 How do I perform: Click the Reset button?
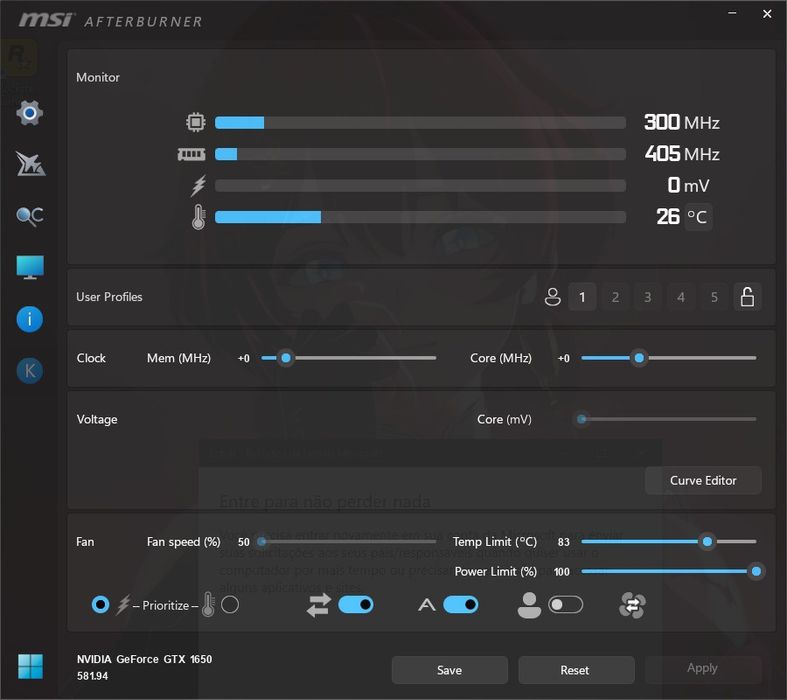[575, 670]
